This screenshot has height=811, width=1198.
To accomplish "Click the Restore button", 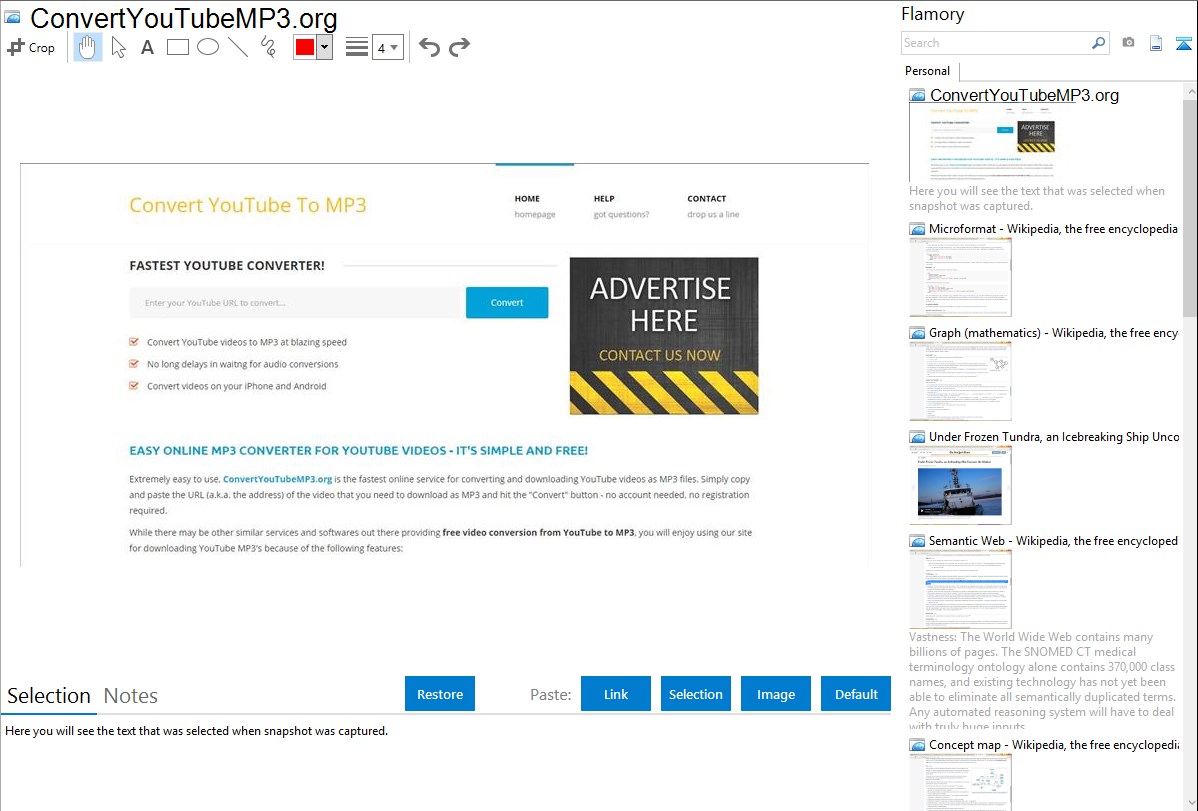I will 440,694.
